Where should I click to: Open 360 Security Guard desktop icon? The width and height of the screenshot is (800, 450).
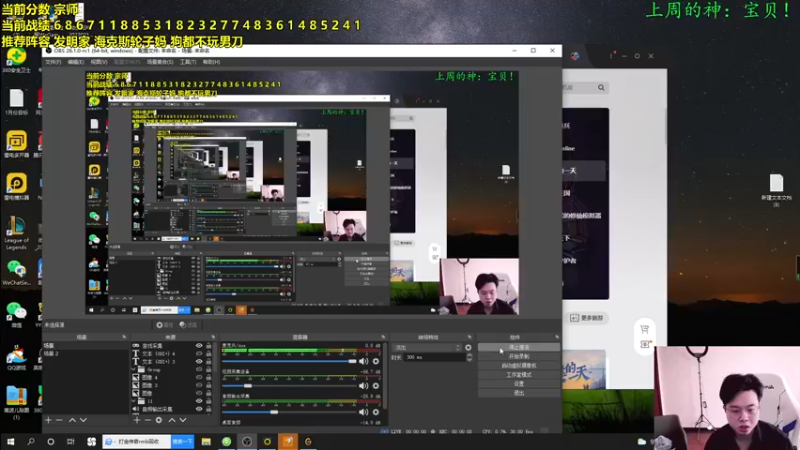click(16, 61)
